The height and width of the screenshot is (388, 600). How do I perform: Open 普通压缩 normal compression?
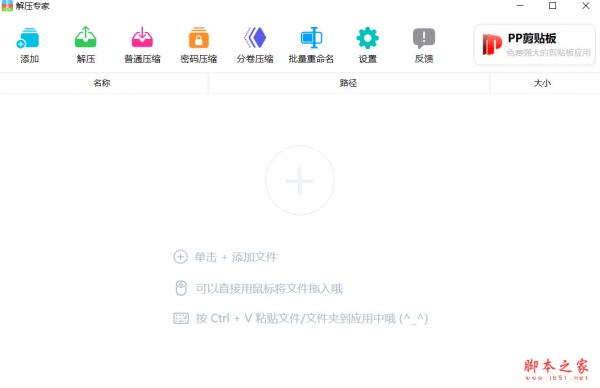[x=142, y=45]
